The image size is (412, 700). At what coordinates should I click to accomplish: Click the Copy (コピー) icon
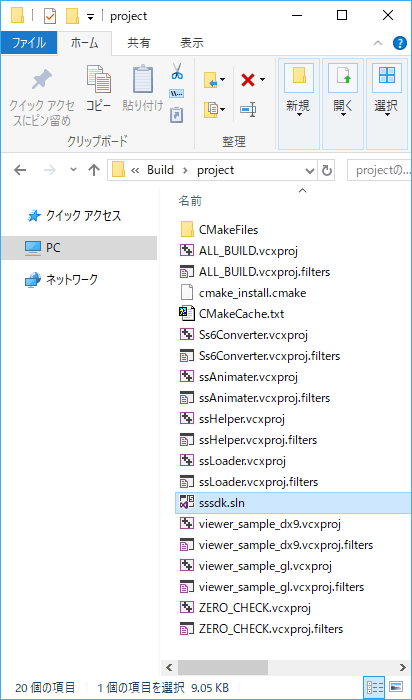98,79
